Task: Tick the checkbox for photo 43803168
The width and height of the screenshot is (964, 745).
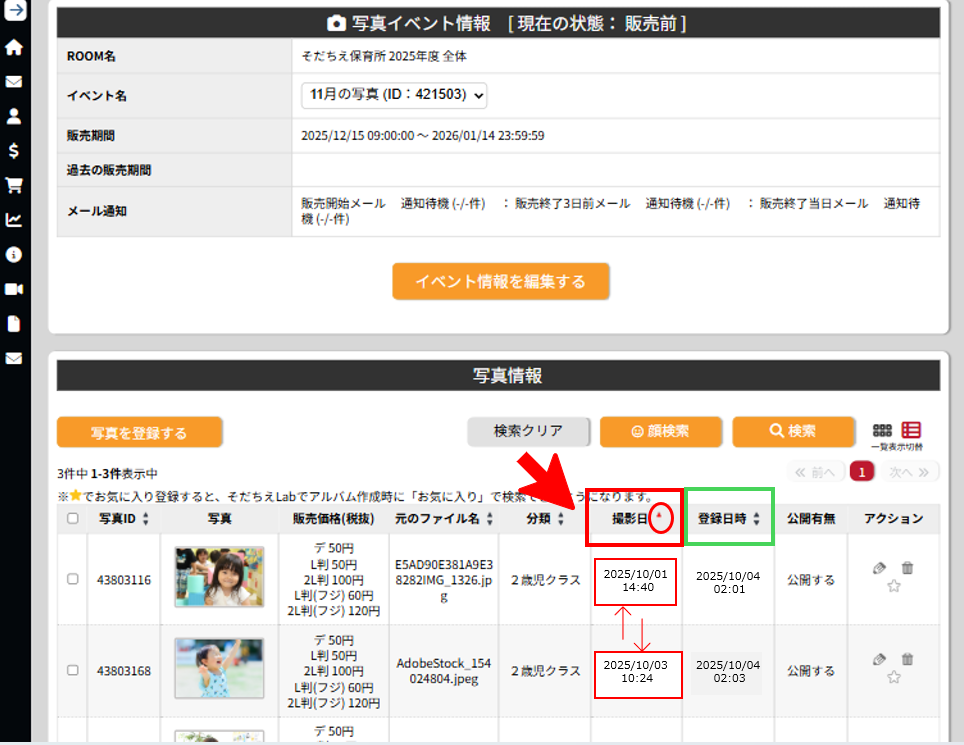Action: [72, 670]
